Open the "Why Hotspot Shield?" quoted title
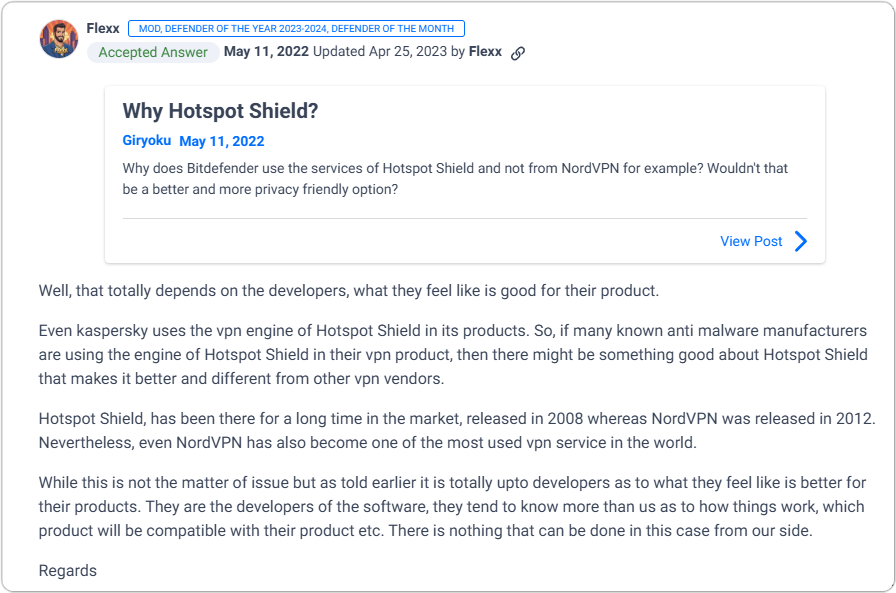 coord(220,111)
